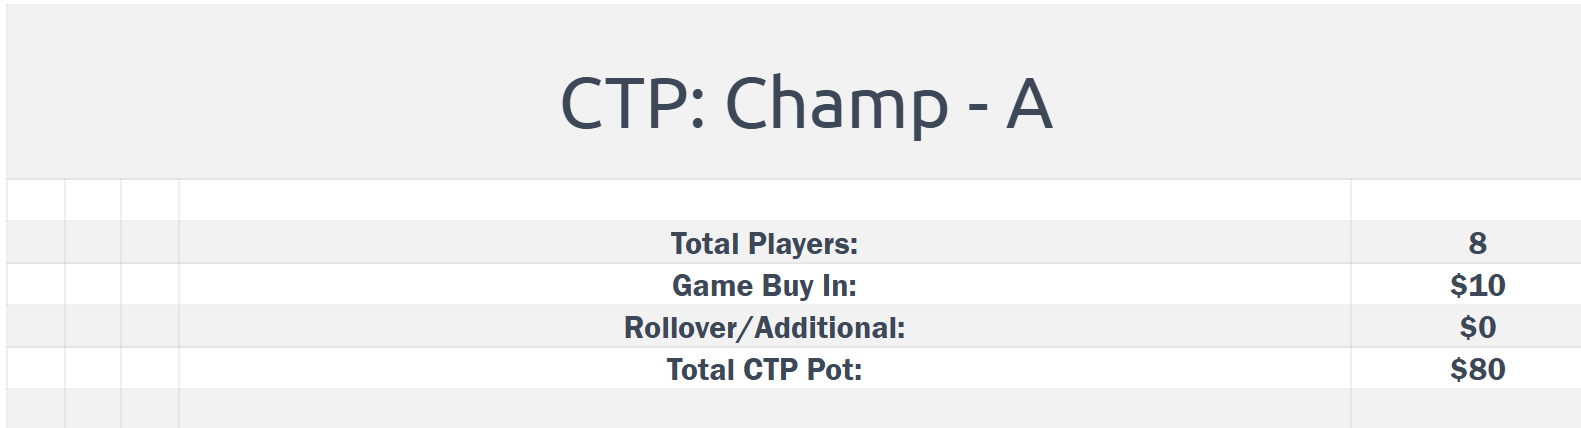Select the "Total Players:" label cell
Screen dimensions: 1581x428
764,243
